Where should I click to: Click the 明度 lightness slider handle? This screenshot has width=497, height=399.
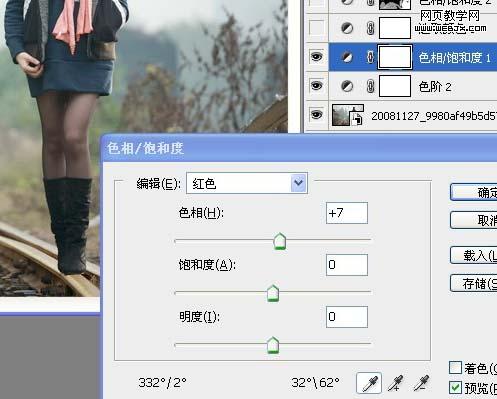click(273, 345)
